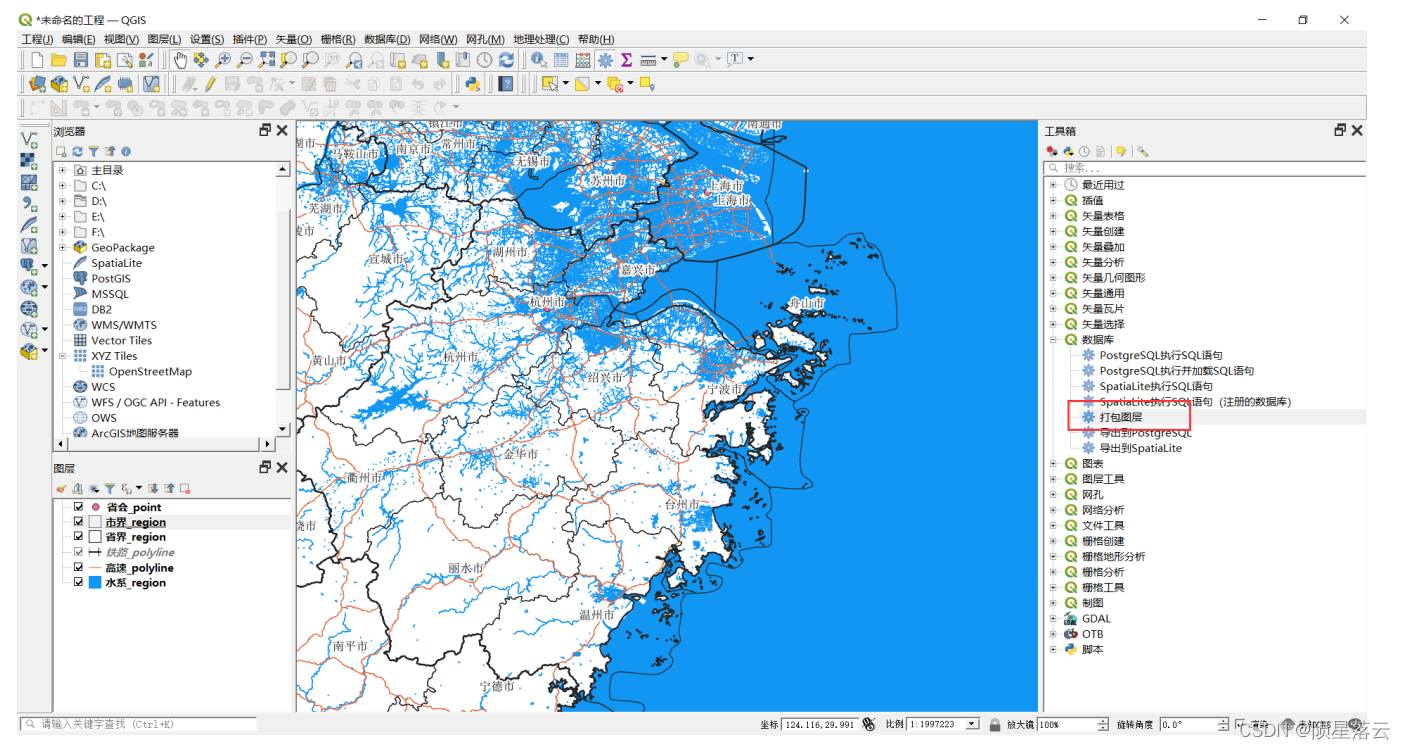This screenshot has width=1405, height=749.
Task: Select the Pan Map tool
Action: pyautogui.click(x=181, y=59)
